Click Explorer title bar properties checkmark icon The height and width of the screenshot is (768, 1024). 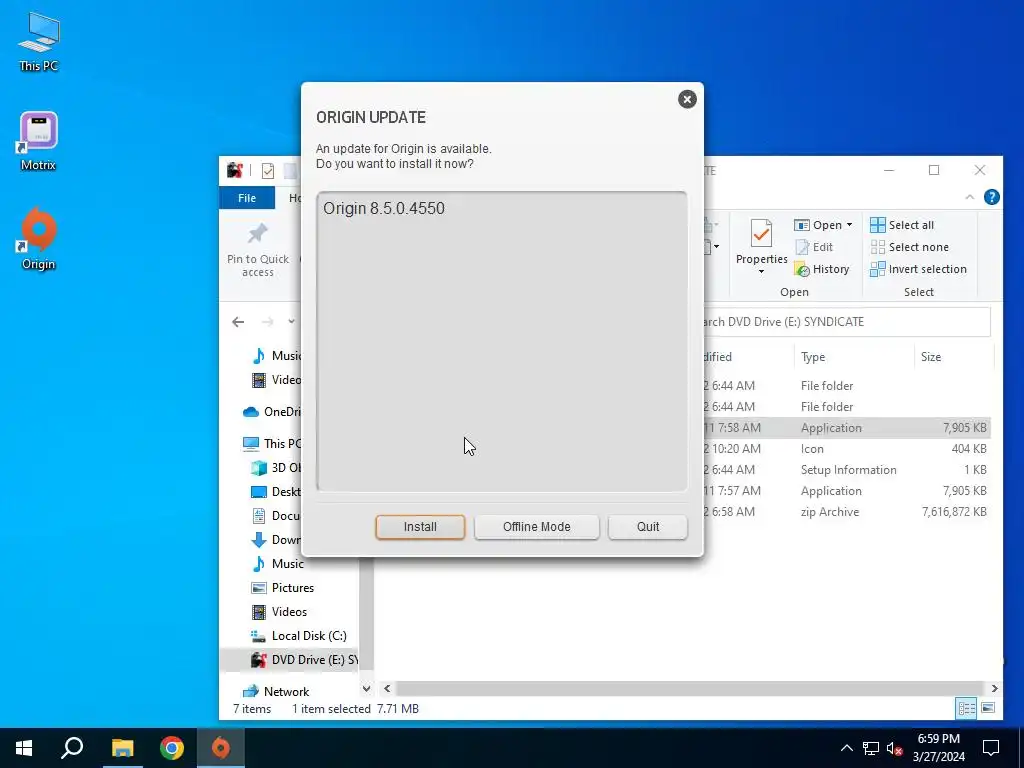268,171
